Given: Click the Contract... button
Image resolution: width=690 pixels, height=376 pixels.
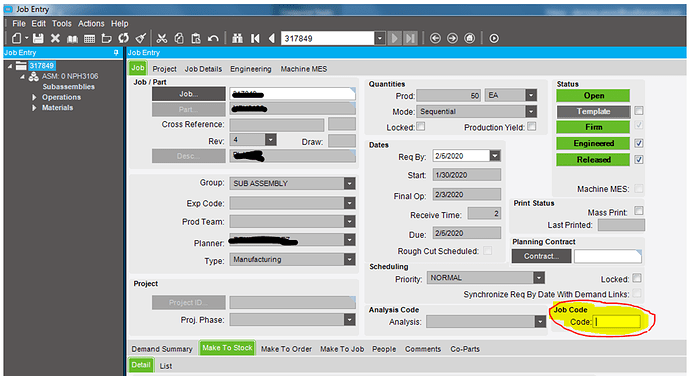Looking at the screenshot, I should tap(541, 256).
